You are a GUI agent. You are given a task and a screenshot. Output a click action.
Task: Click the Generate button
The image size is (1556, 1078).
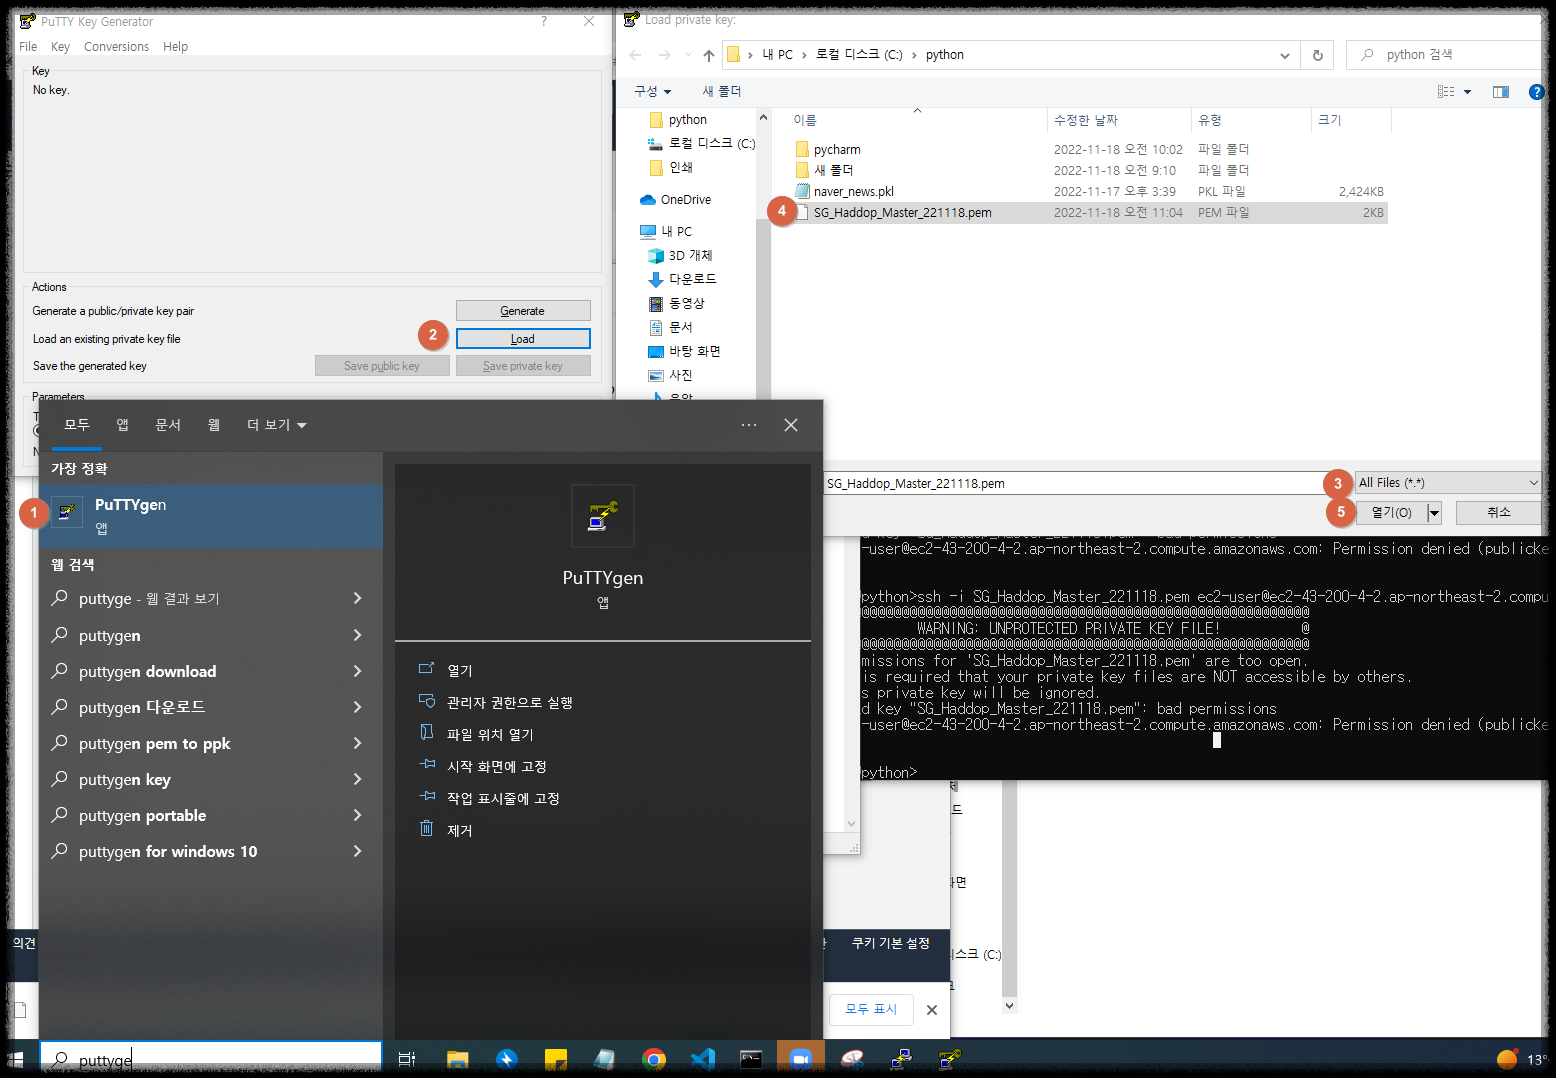tap(523, 311)
